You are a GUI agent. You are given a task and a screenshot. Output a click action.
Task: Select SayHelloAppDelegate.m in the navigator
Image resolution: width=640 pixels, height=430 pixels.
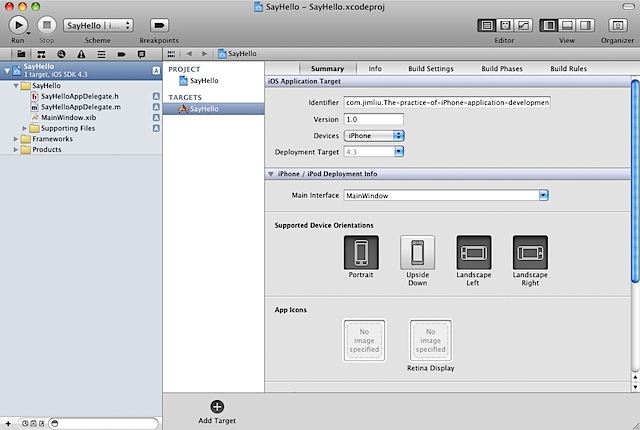click(80, 107)
